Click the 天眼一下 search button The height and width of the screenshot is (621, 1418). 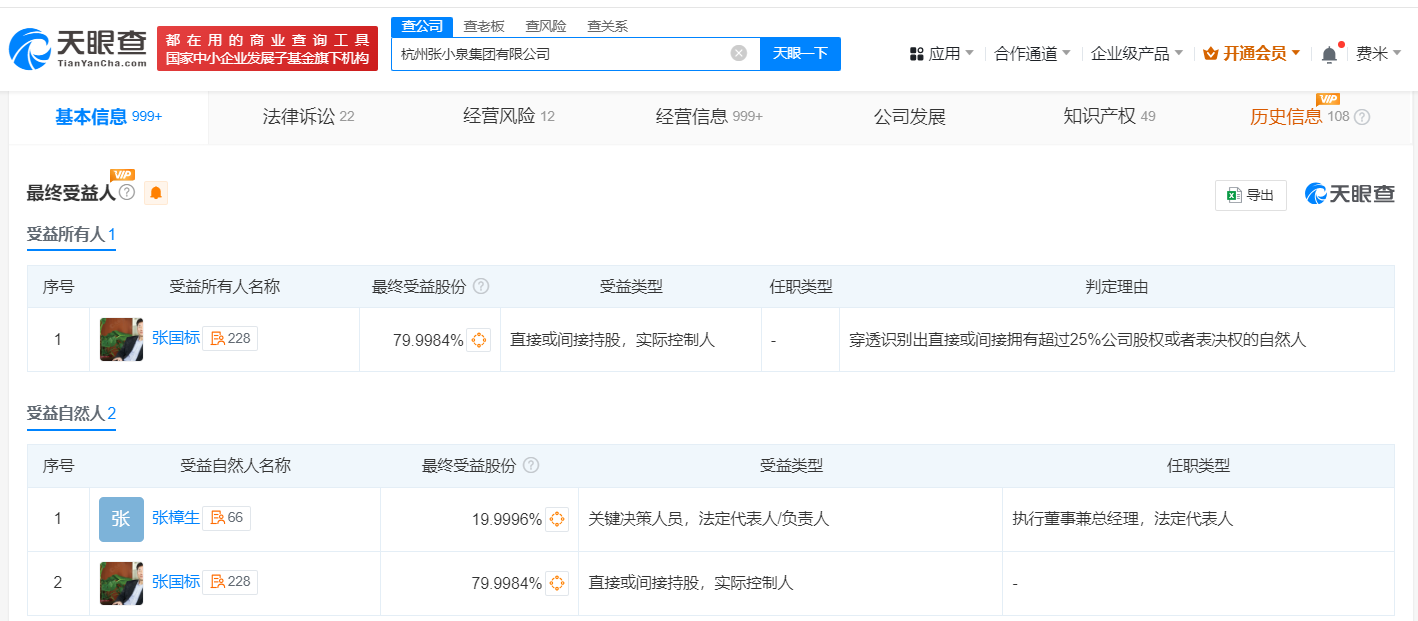800,54
